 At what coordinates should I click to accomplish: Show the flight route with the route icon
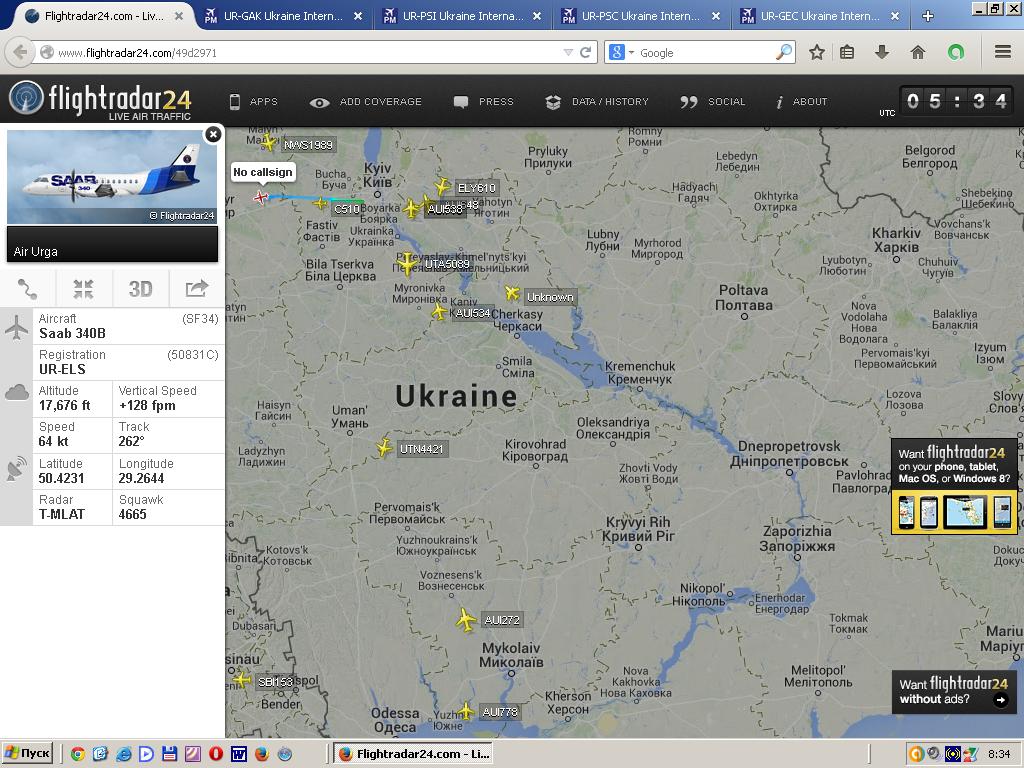coord(28,289)
